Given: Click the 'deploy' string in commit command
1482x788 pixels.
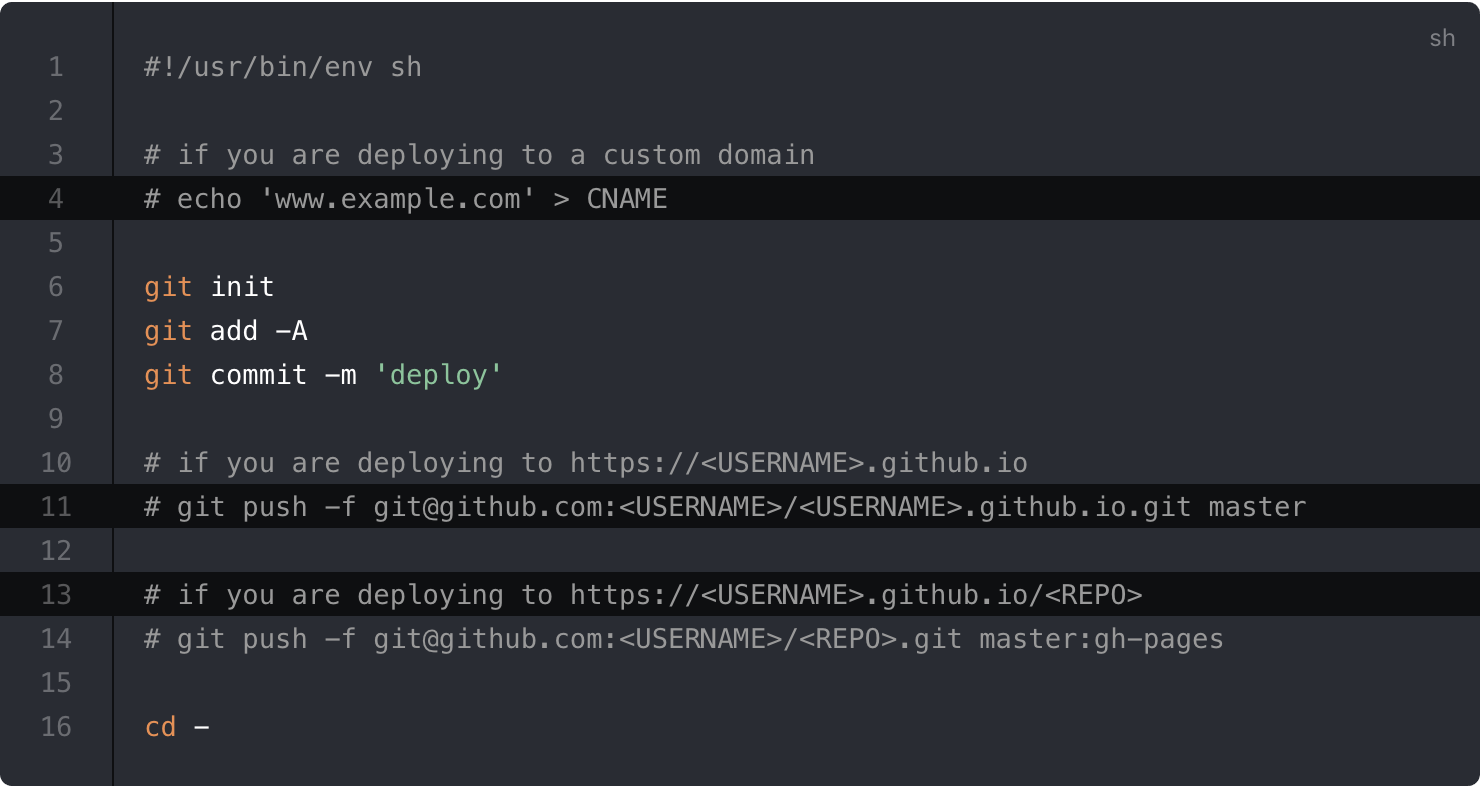Looking at the screenshot, I should [438, 375].
